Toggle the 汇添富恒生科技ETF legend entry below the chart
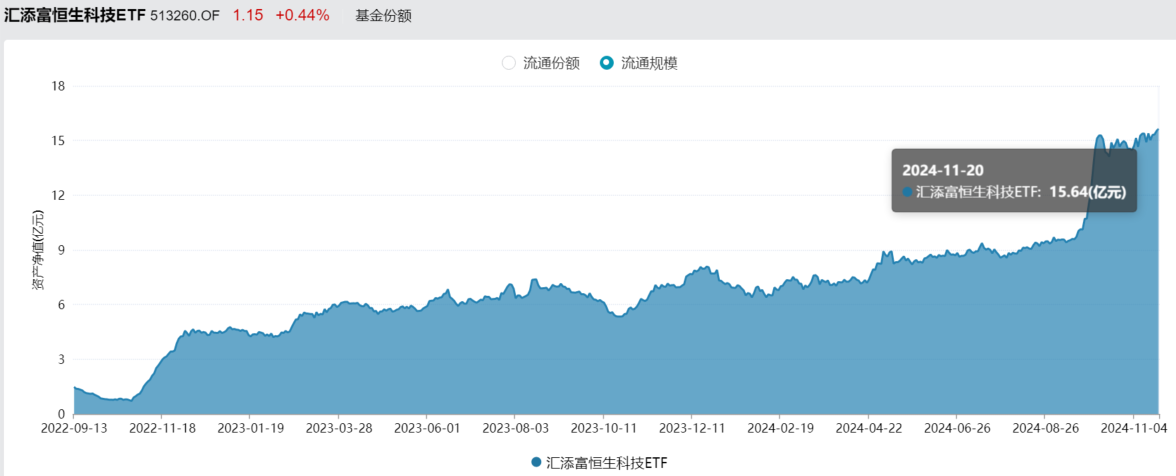This screenshot has height=476, width=1176. pyautogui.click(x=598, y=462)
